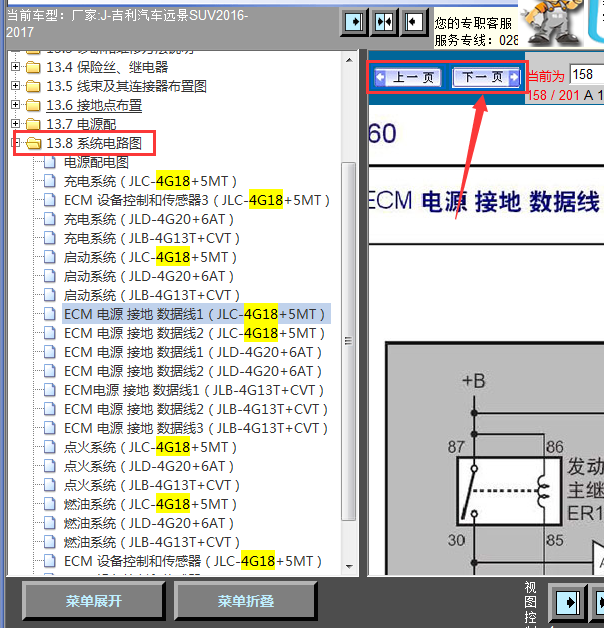Expand the 13.7 电源配 node
Screen dimensions: 604x628
tap(15, 123)
